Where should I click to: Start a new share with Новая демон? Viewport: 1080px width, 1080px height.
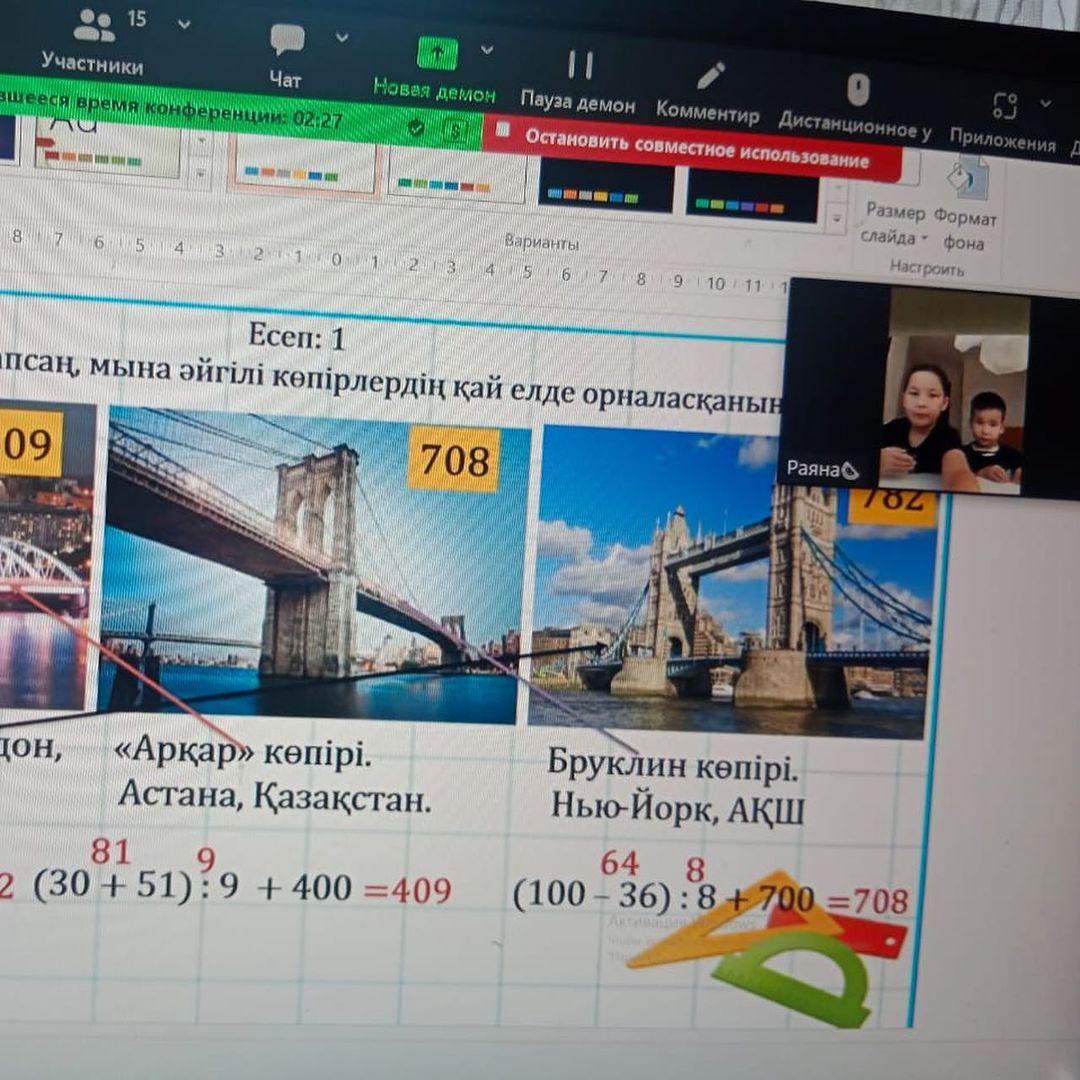point(435,70)
